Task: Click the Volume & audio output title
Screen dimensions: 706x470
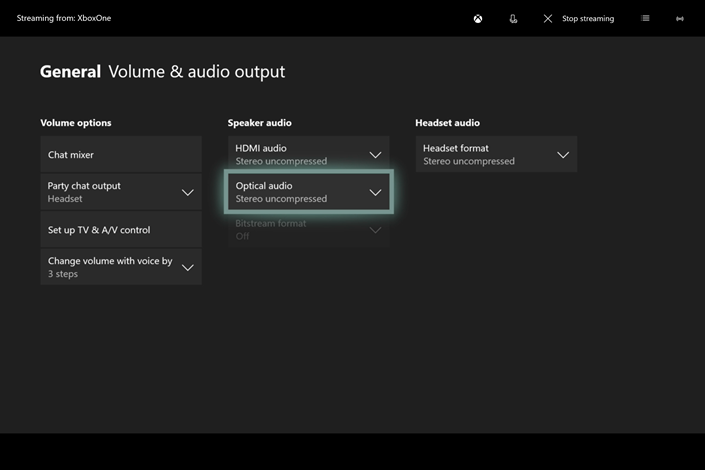Action: (x=196, y=72)
